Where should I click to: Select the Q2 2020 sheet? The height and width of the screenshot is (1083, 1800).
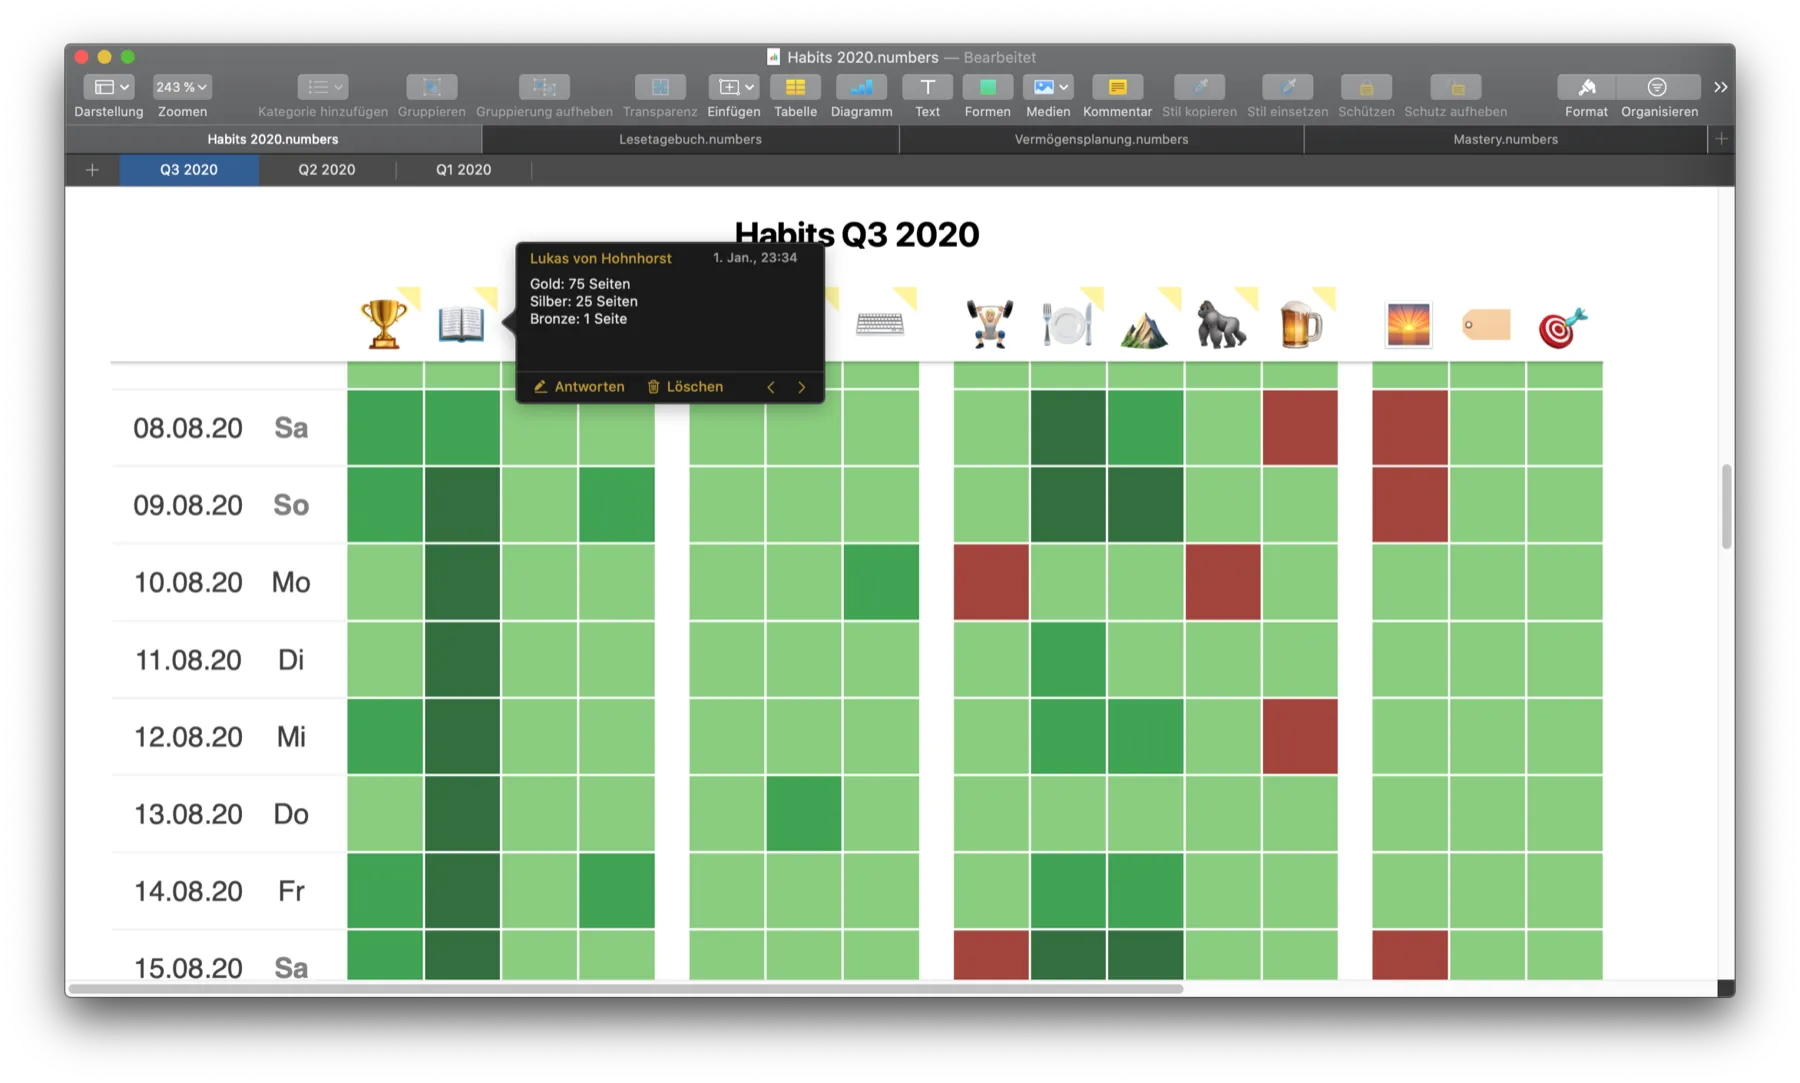(326, 169)
